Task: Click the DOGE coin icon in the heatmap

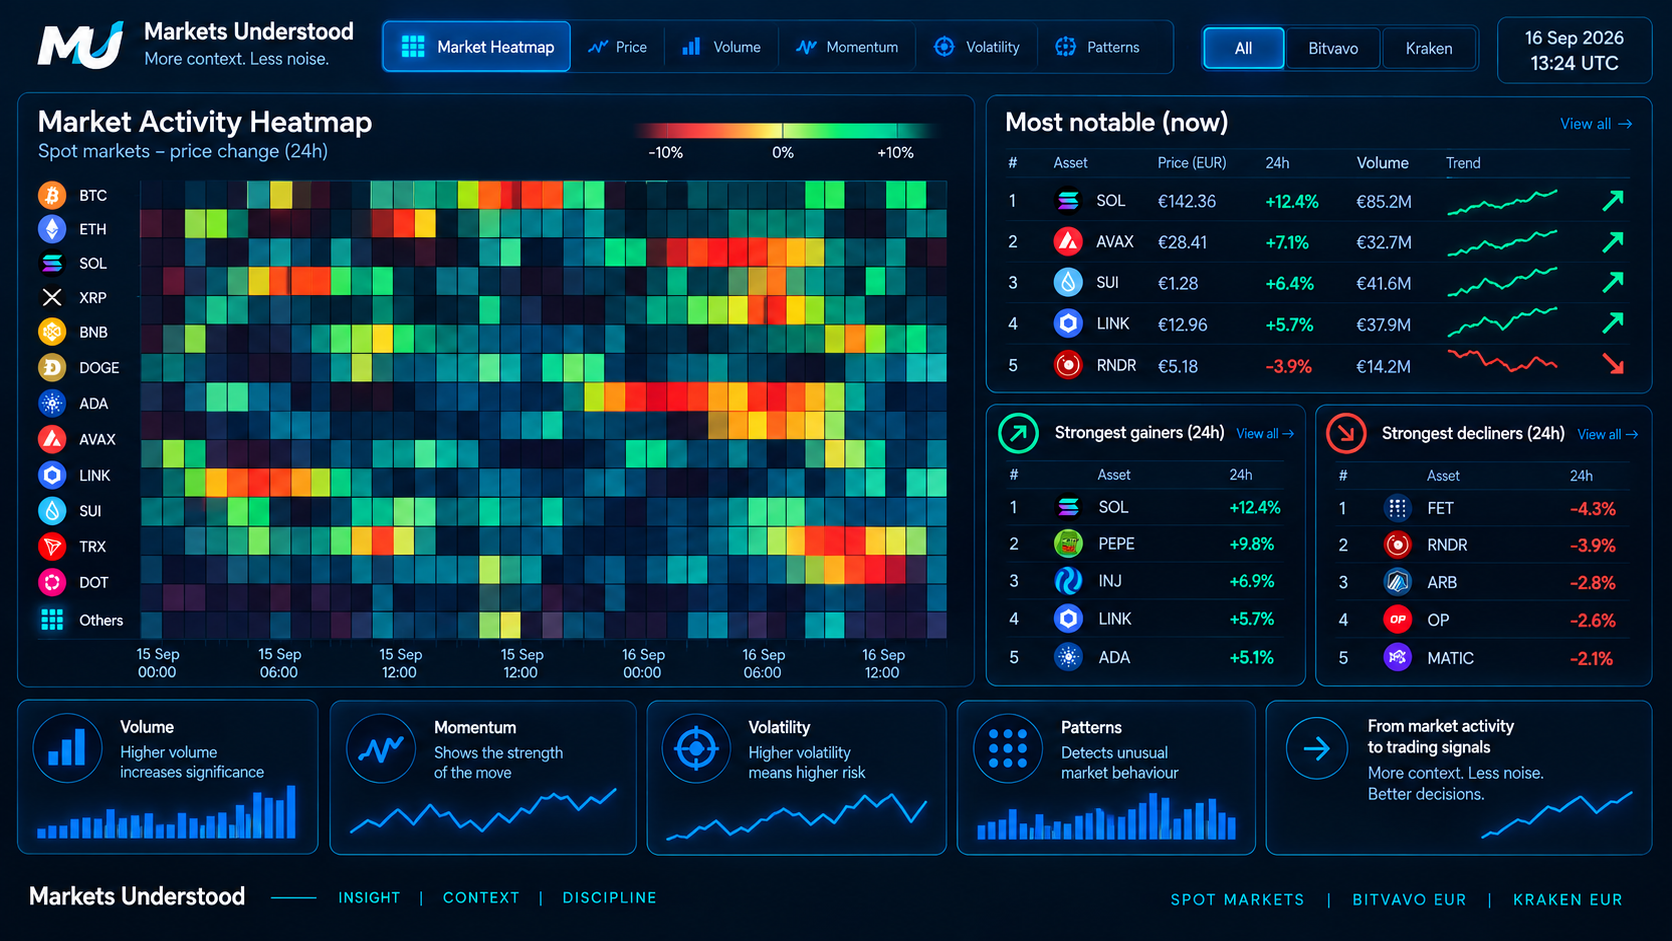Action: coord(52,368)
